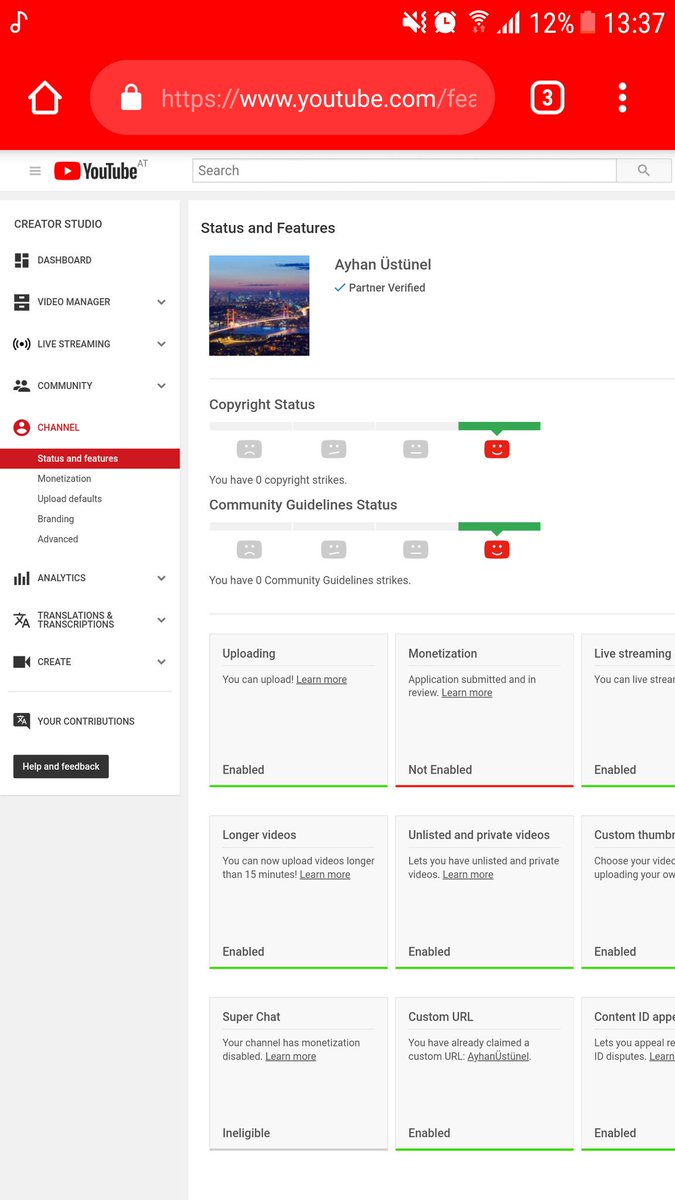This screenshot has width=675, height=1200.
Task: Open the AyhanÜstünel custom URL link
Action: [x=498, y=1057]
